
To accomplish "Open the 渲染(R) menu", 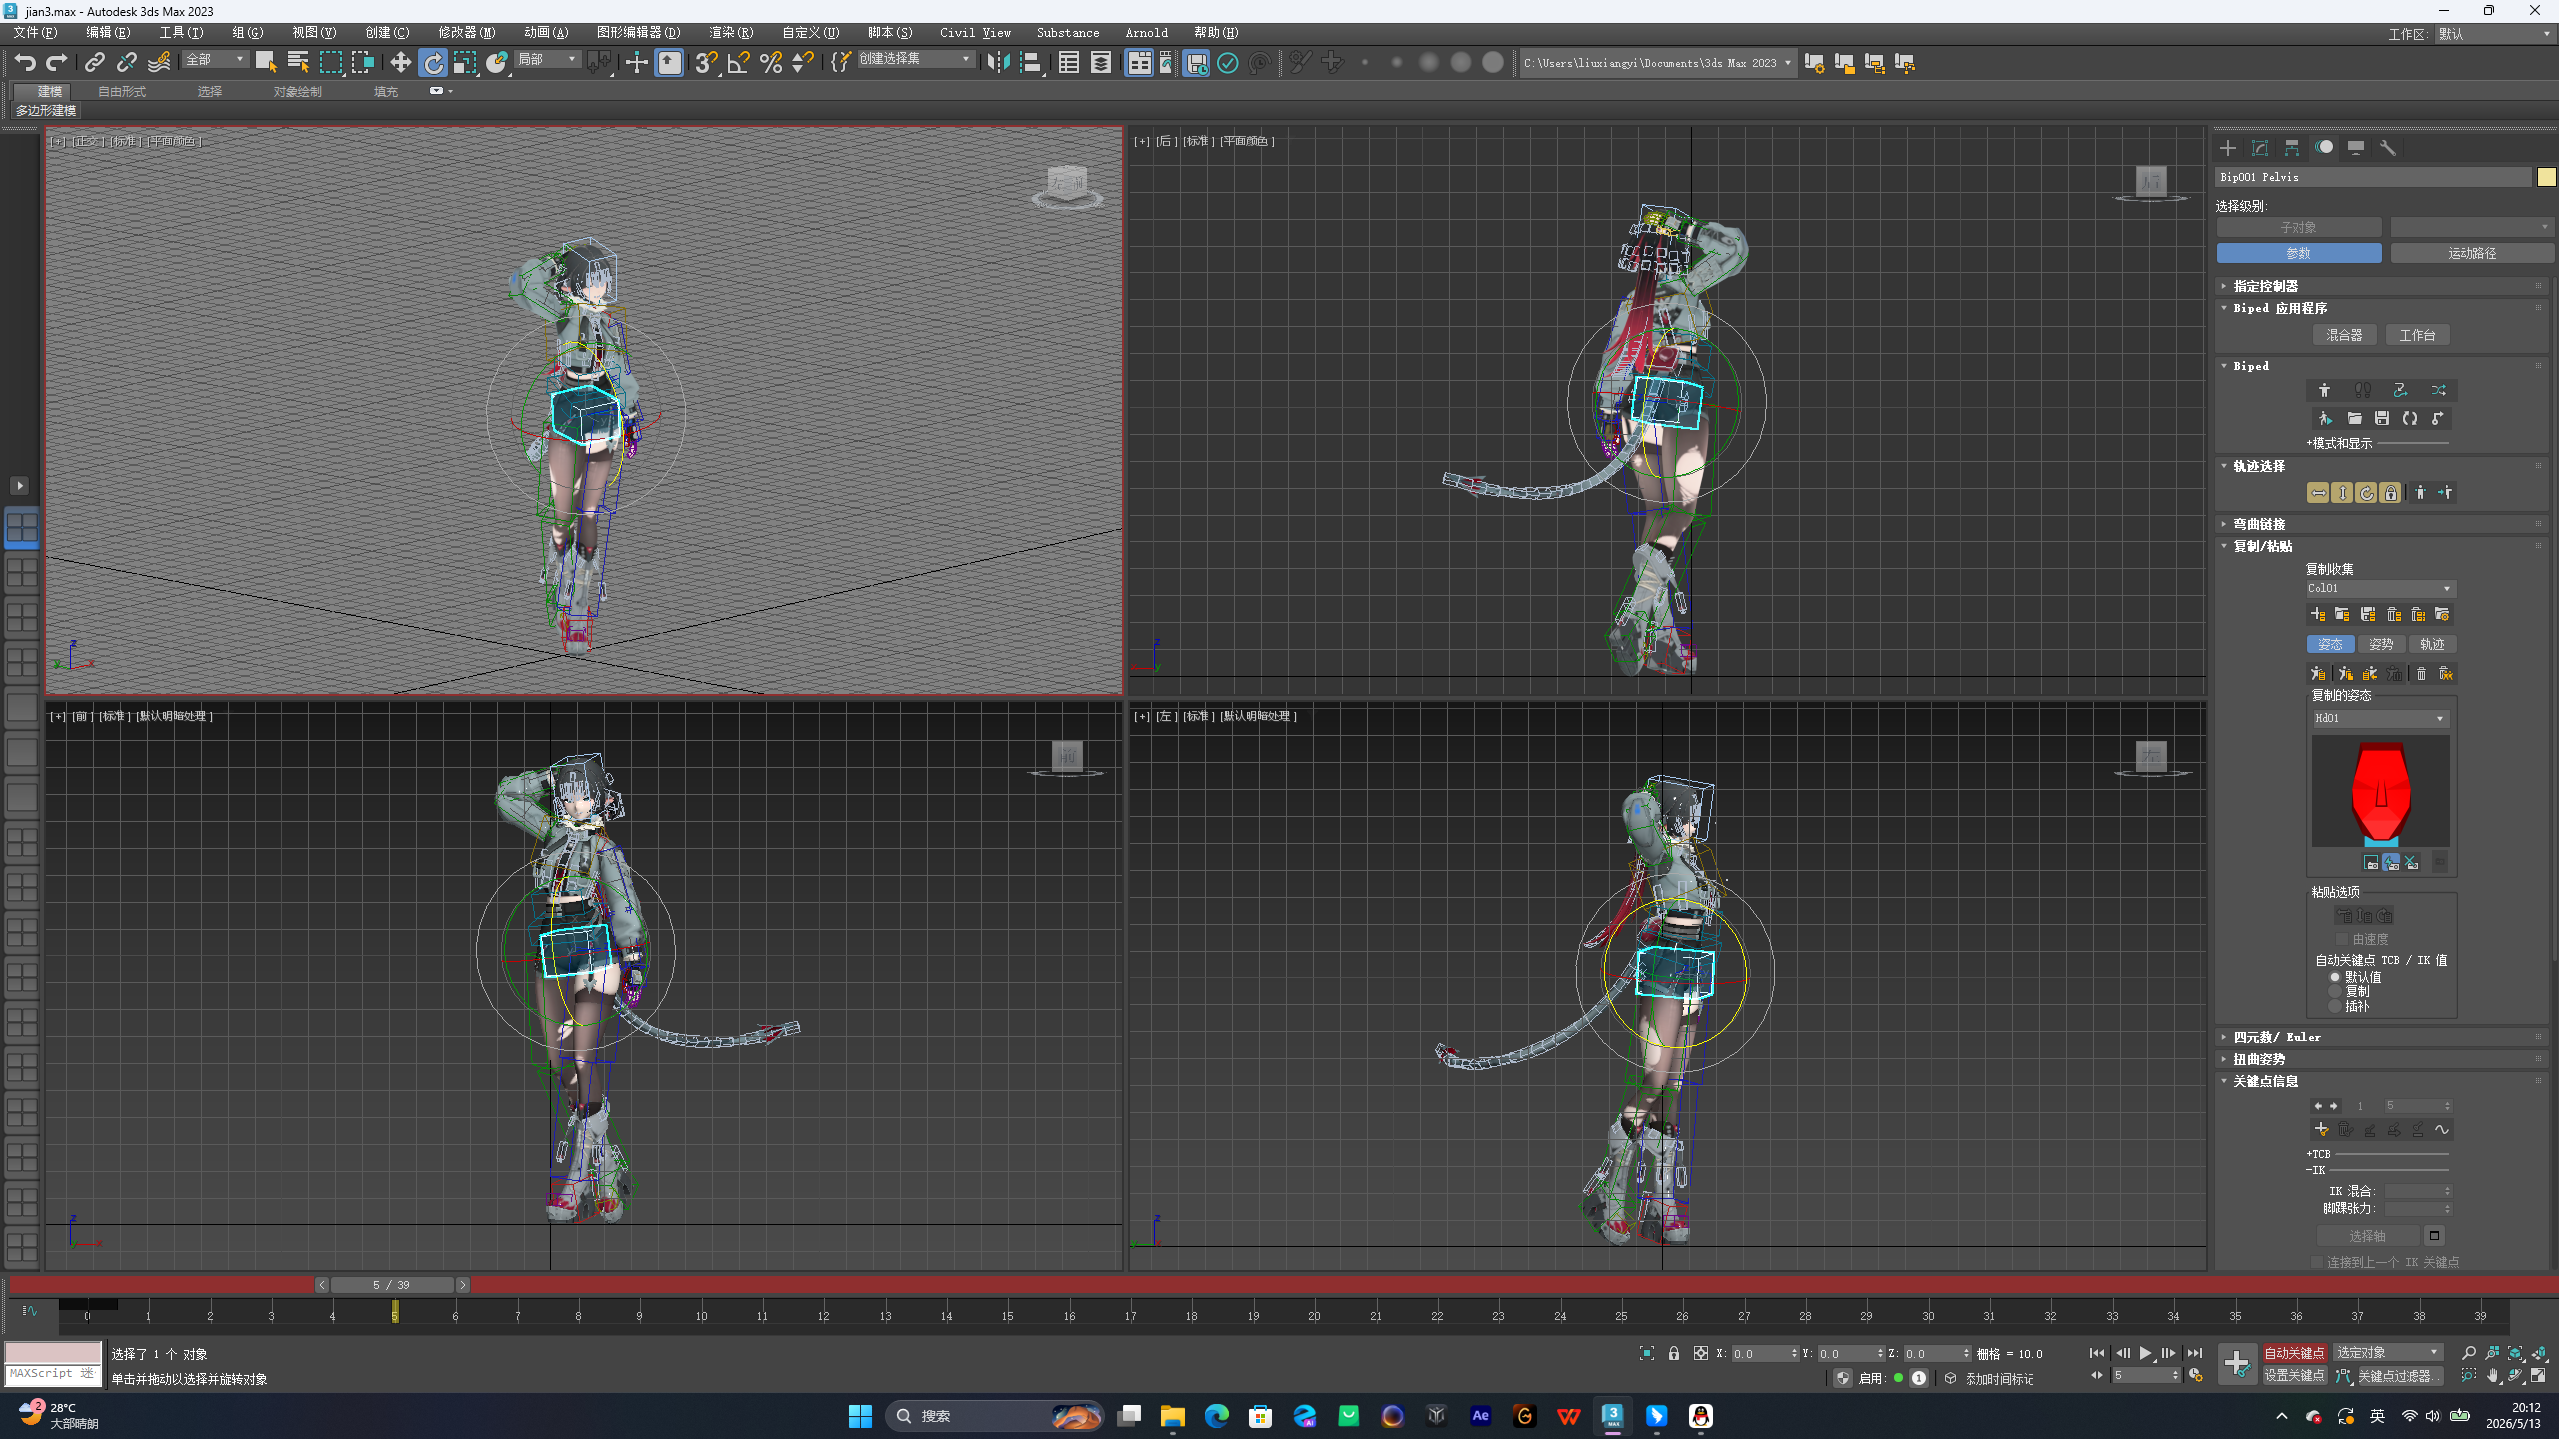I will pos(731,33).
